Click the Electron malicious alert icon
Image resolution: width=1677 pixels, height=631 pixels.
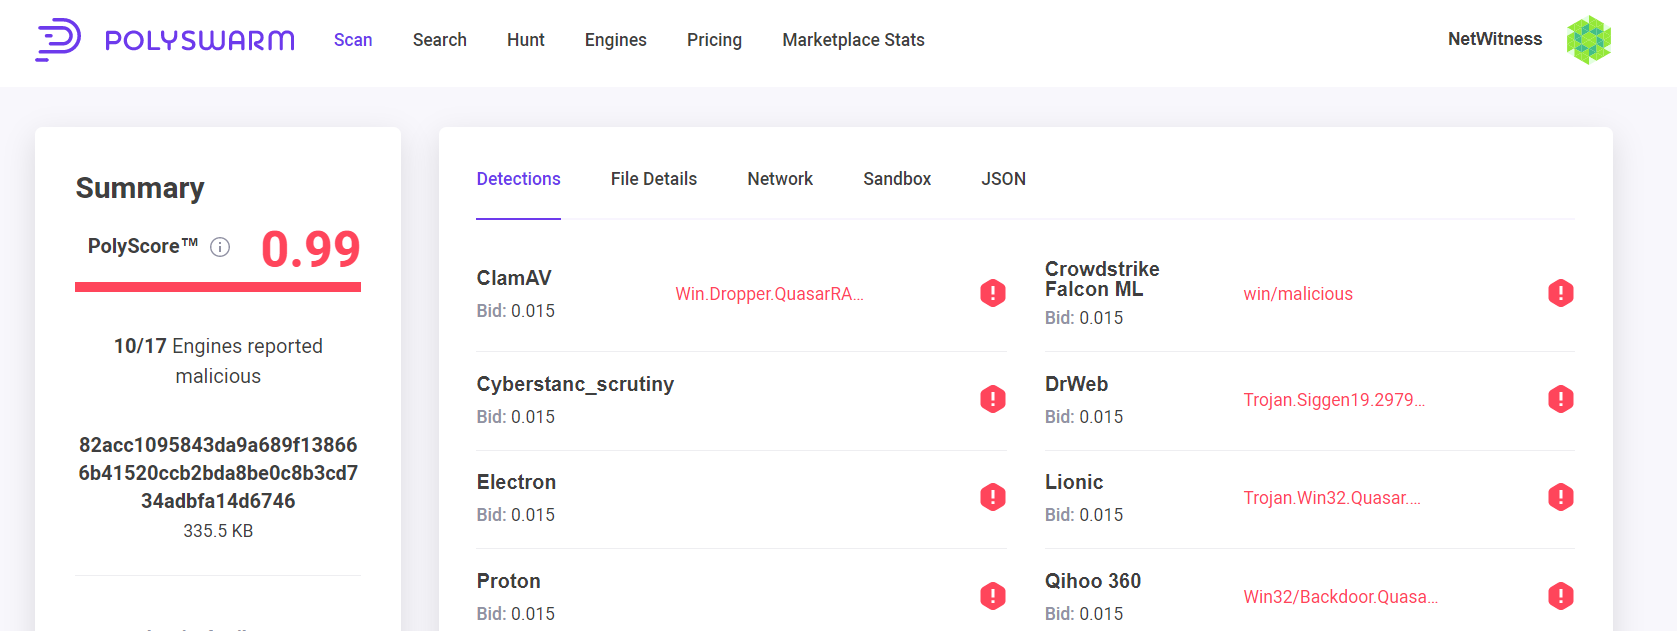click(x=992, y=497)
